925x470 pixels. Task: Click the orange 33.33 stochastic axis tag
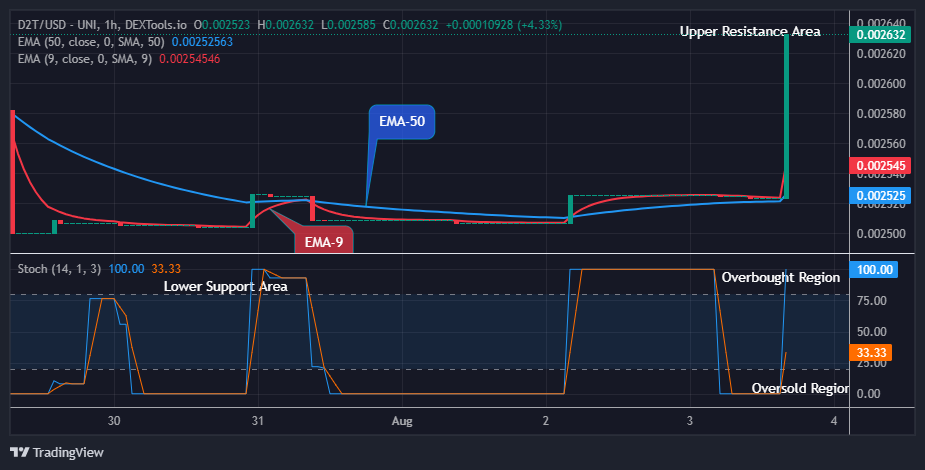[871, 353]
